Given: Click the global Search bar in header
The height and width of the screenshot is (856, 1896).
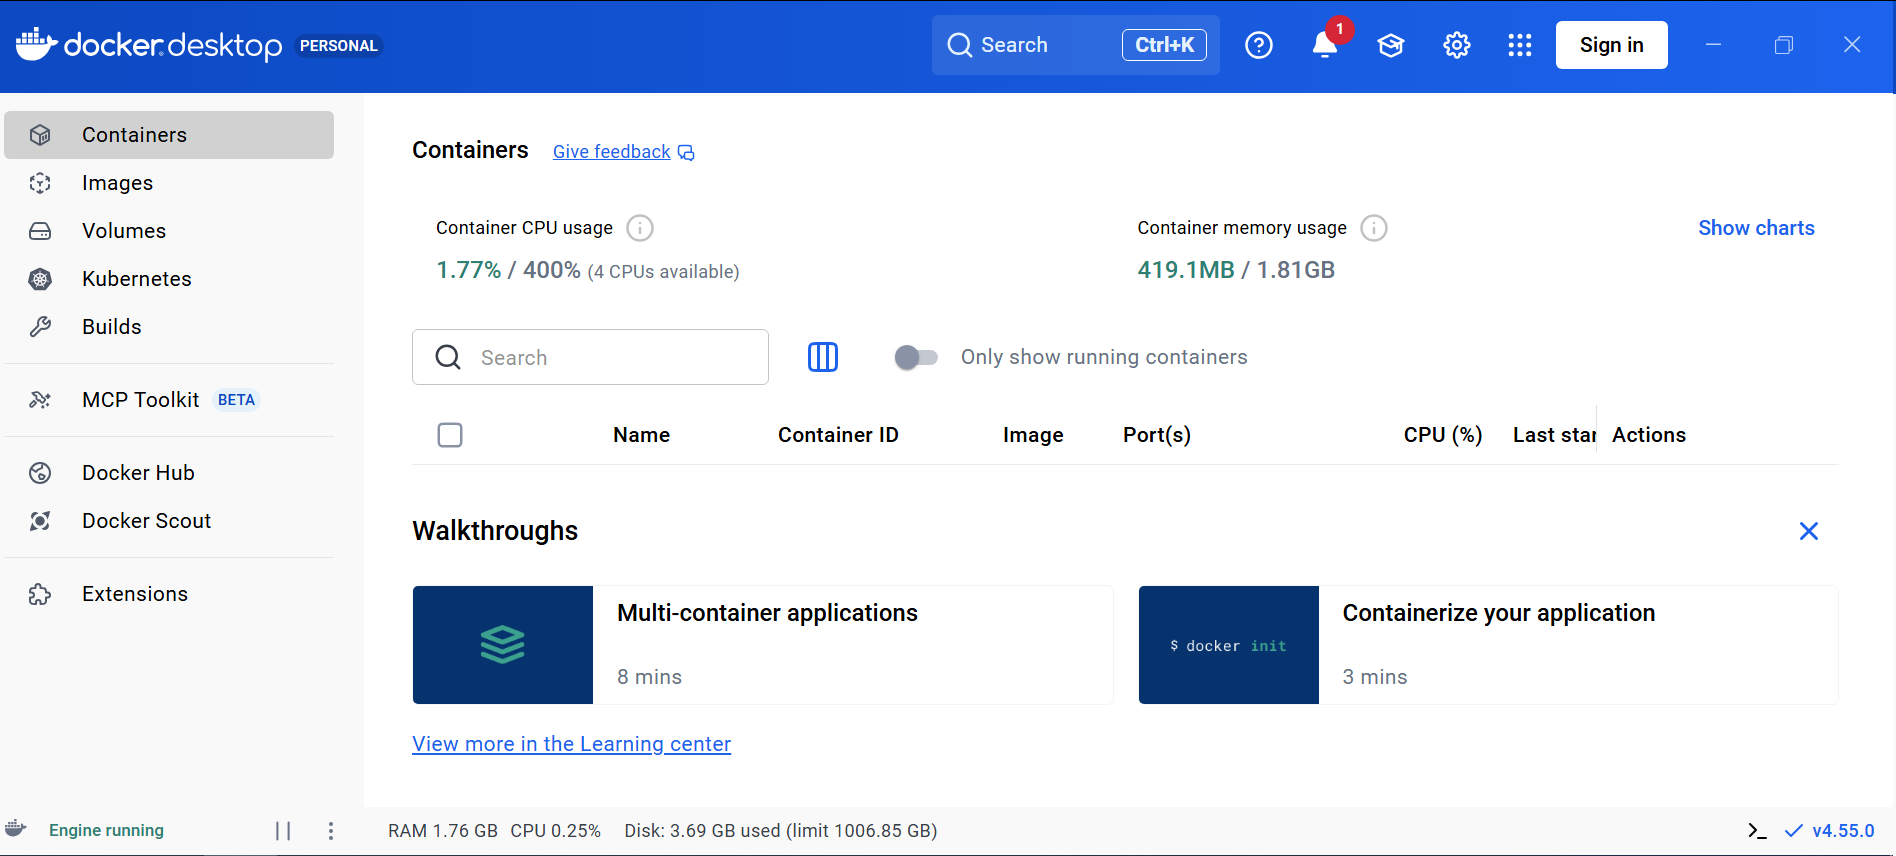Looking at the screenshot, I should (1076, 45).
